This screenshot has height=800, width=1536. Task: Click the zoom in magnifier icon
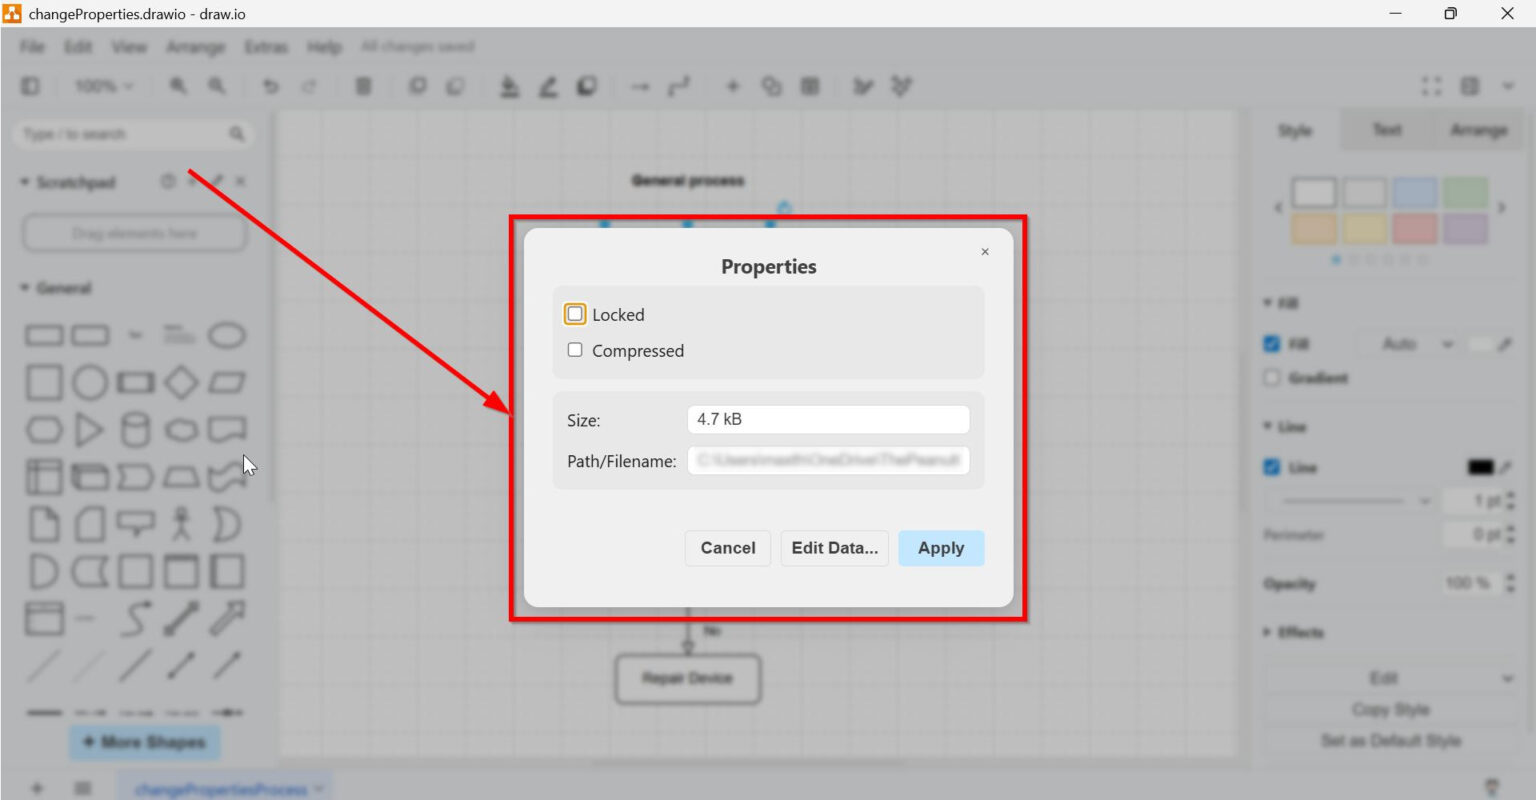[178, 87]
